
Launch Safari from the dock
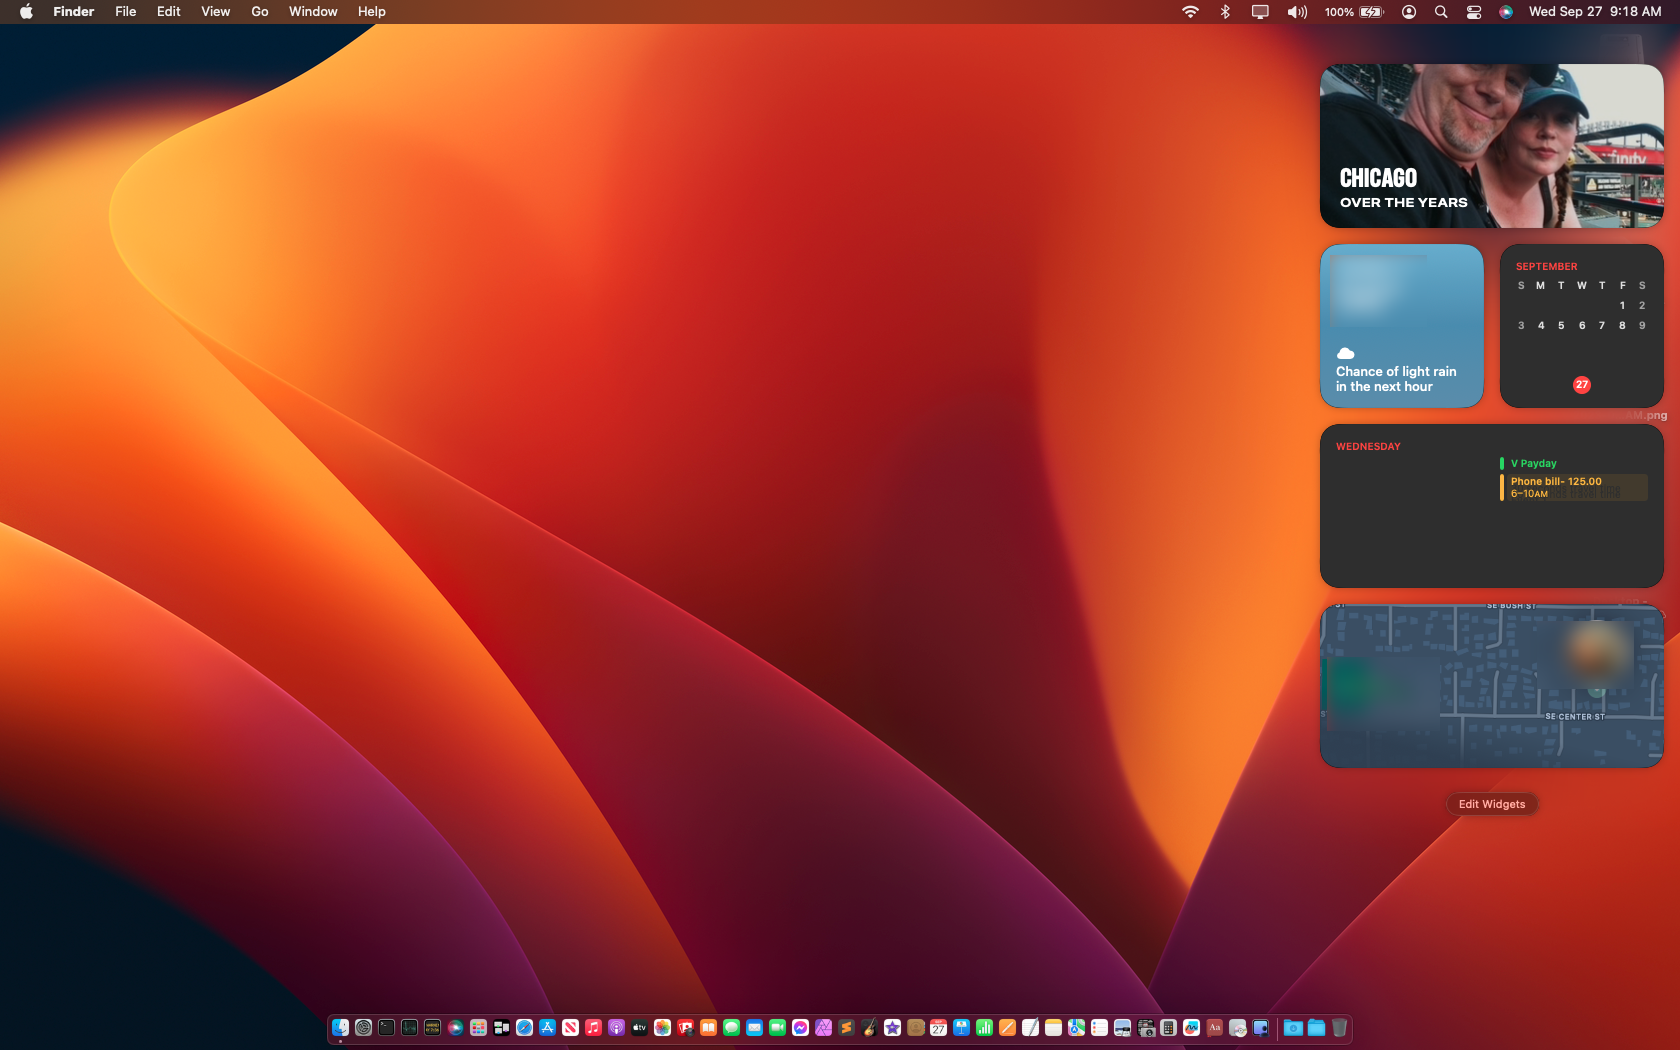click(x=524, y=1027)
